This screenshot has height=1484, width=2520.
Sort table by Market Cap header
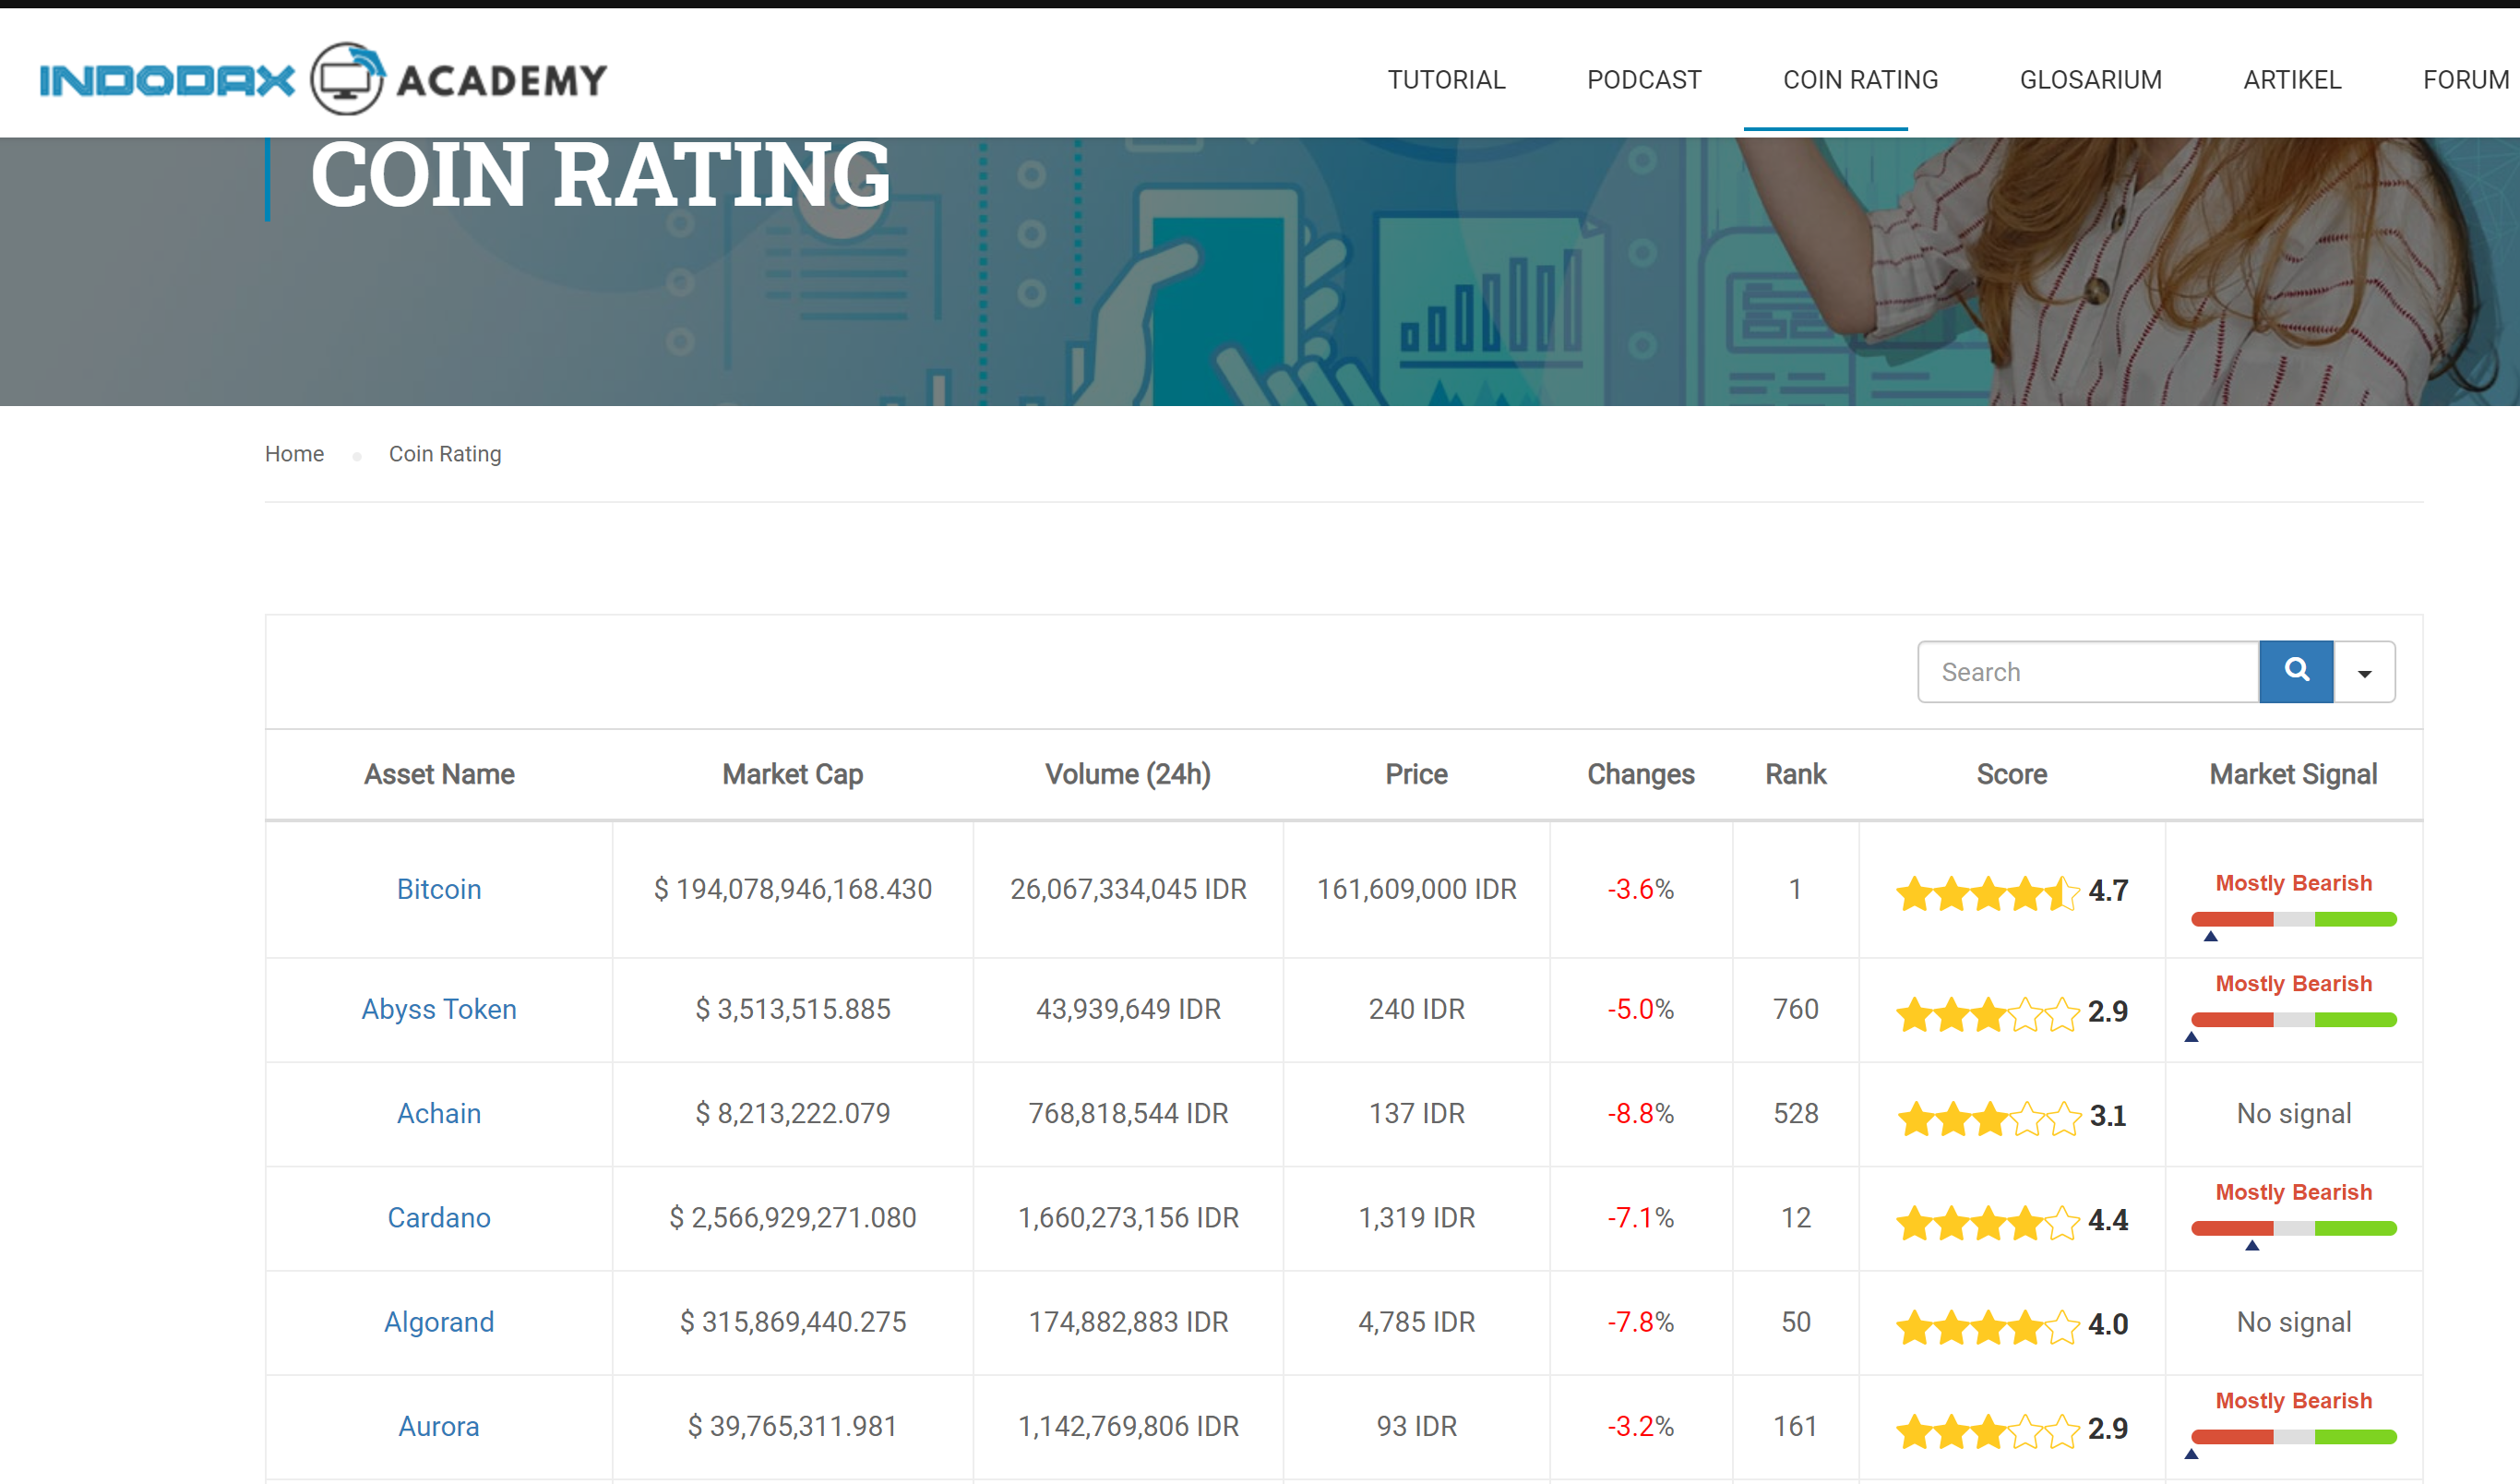point(792,774)
